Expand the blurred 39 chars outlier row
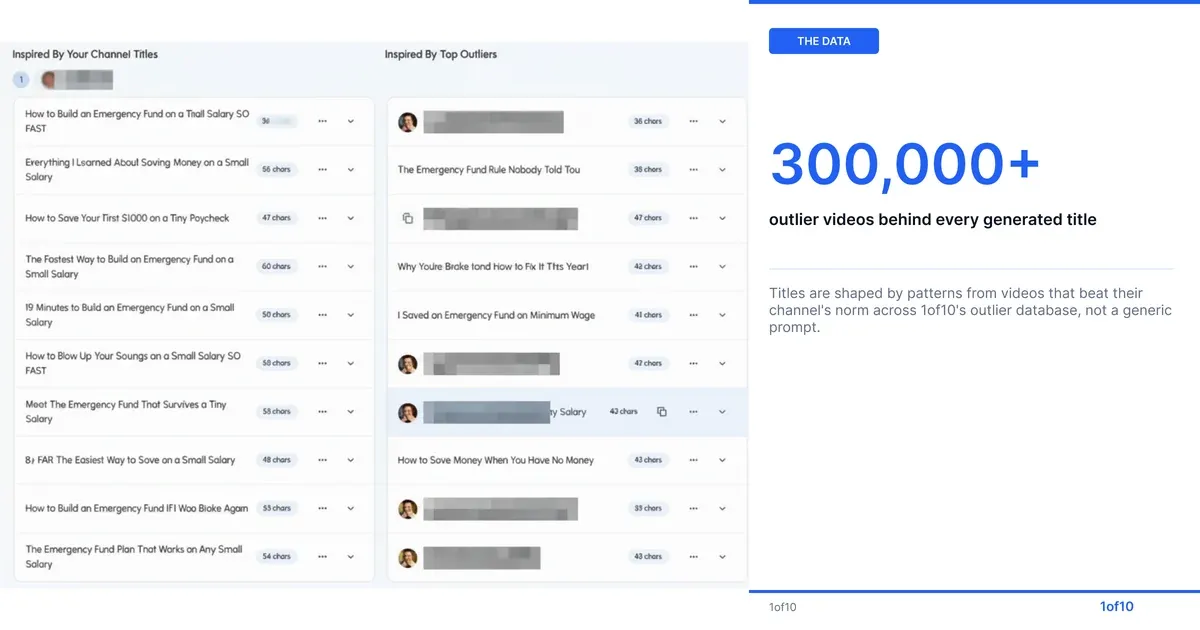The width and height of the screenshot is (1200, 630). pos(722,508)
